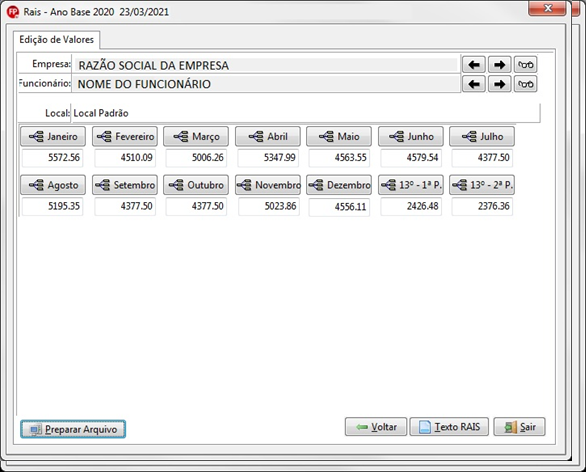Open Junho details button

tap(411, 136)
